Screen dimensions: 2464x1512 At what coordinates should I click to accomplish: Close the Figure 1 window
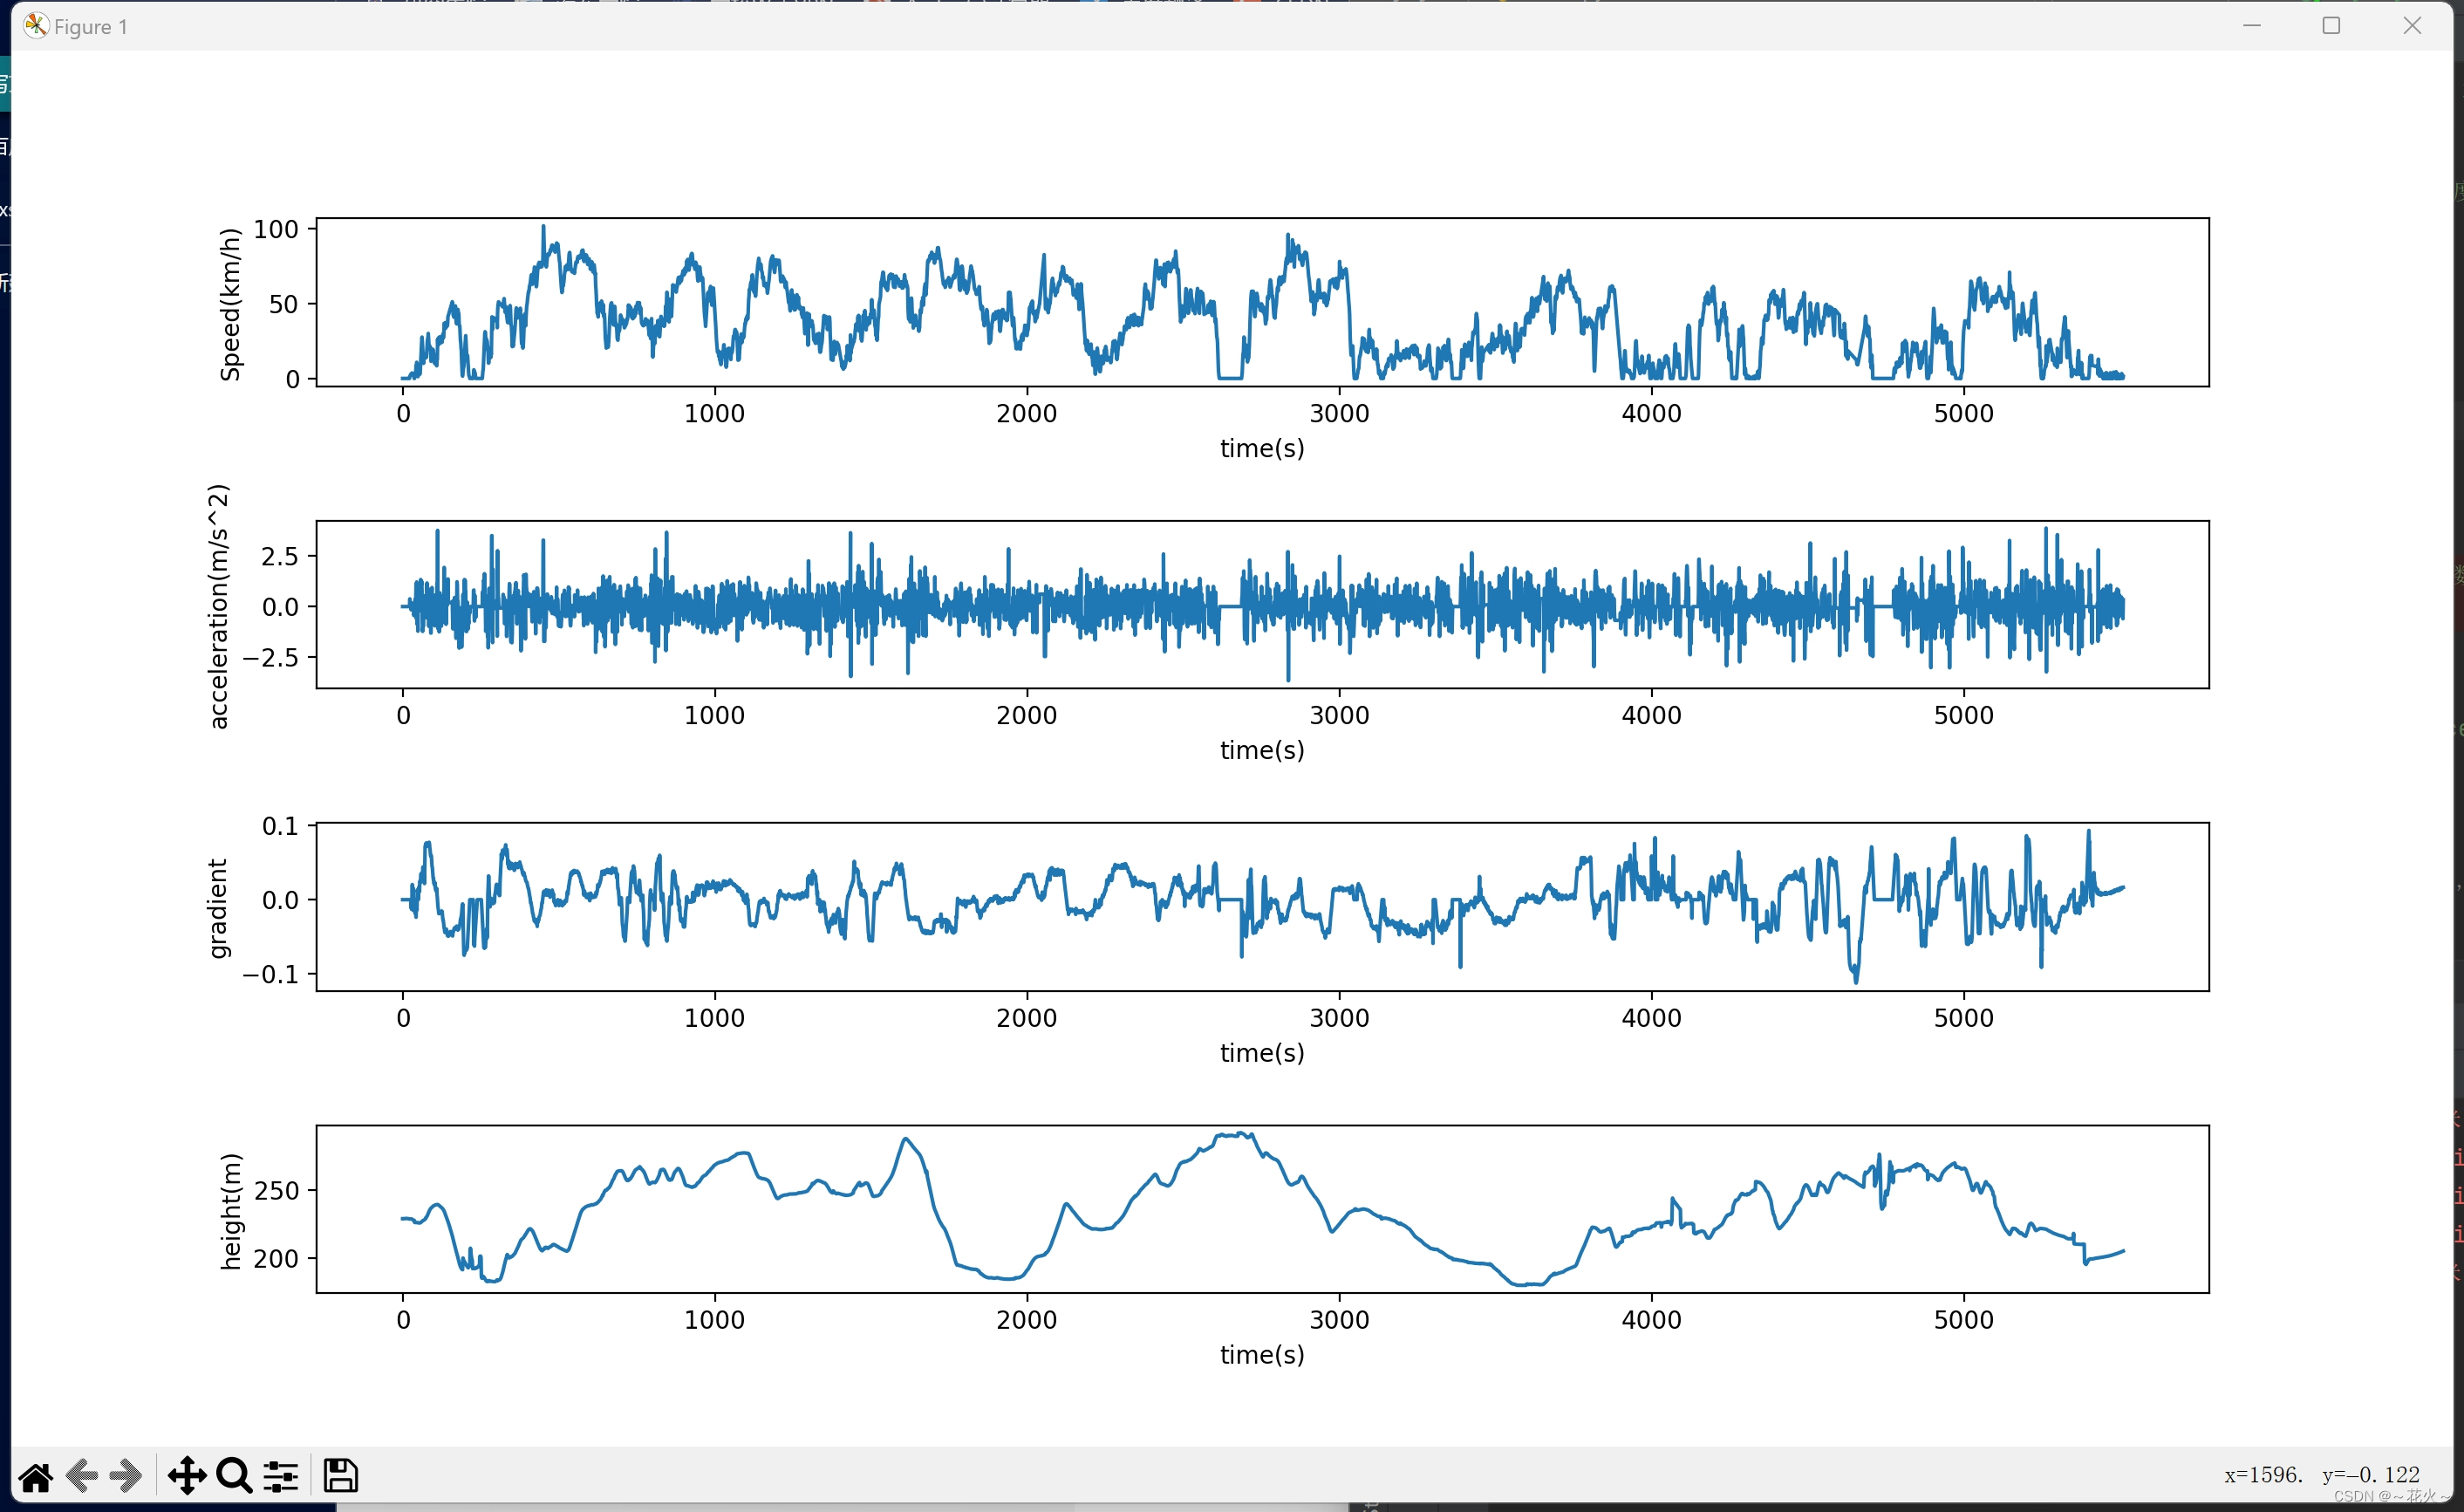2412,26
